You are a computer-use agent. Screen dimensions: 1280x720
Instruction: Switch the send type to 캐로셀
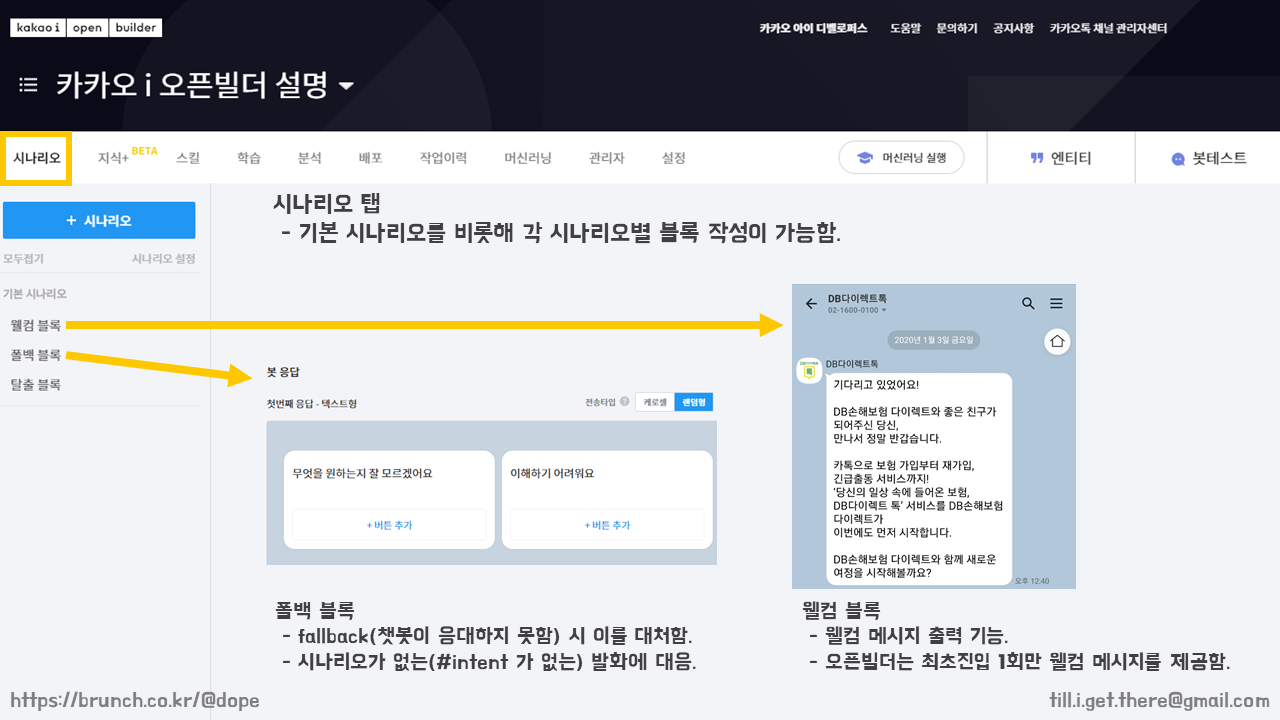pyautogui.click(x=655, y=402)
